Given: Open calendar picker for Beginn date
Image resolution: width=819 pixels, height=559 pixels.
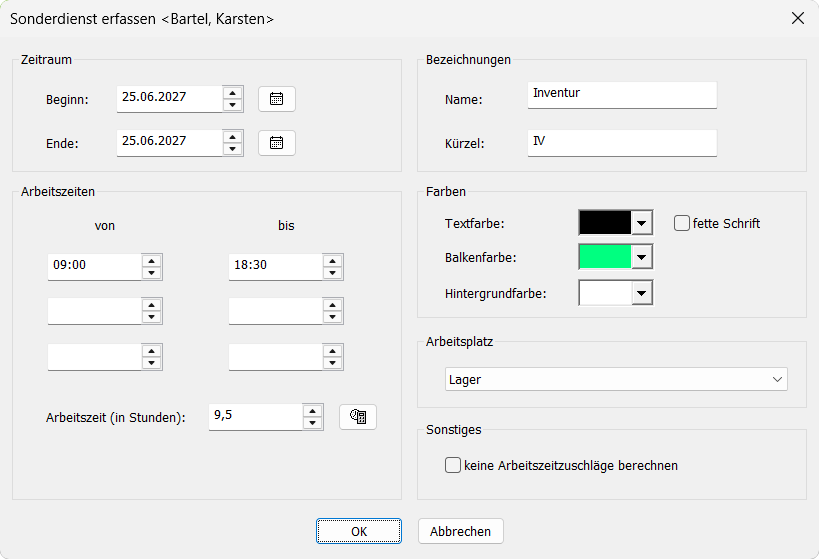Looking at the screenshot, I should [277, 99].
